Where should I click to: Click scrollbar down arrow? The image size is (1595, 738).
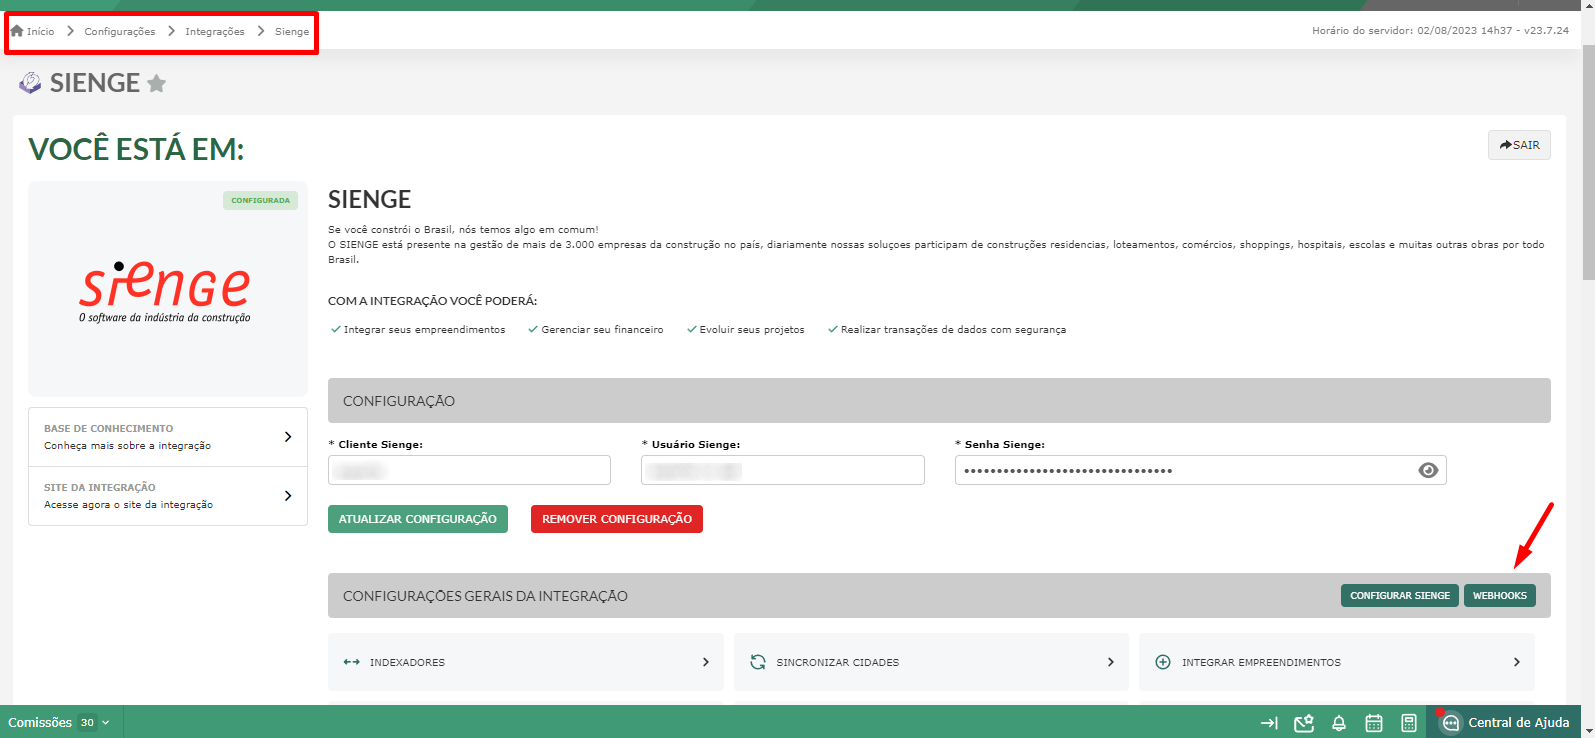[x=1588, y=731]
